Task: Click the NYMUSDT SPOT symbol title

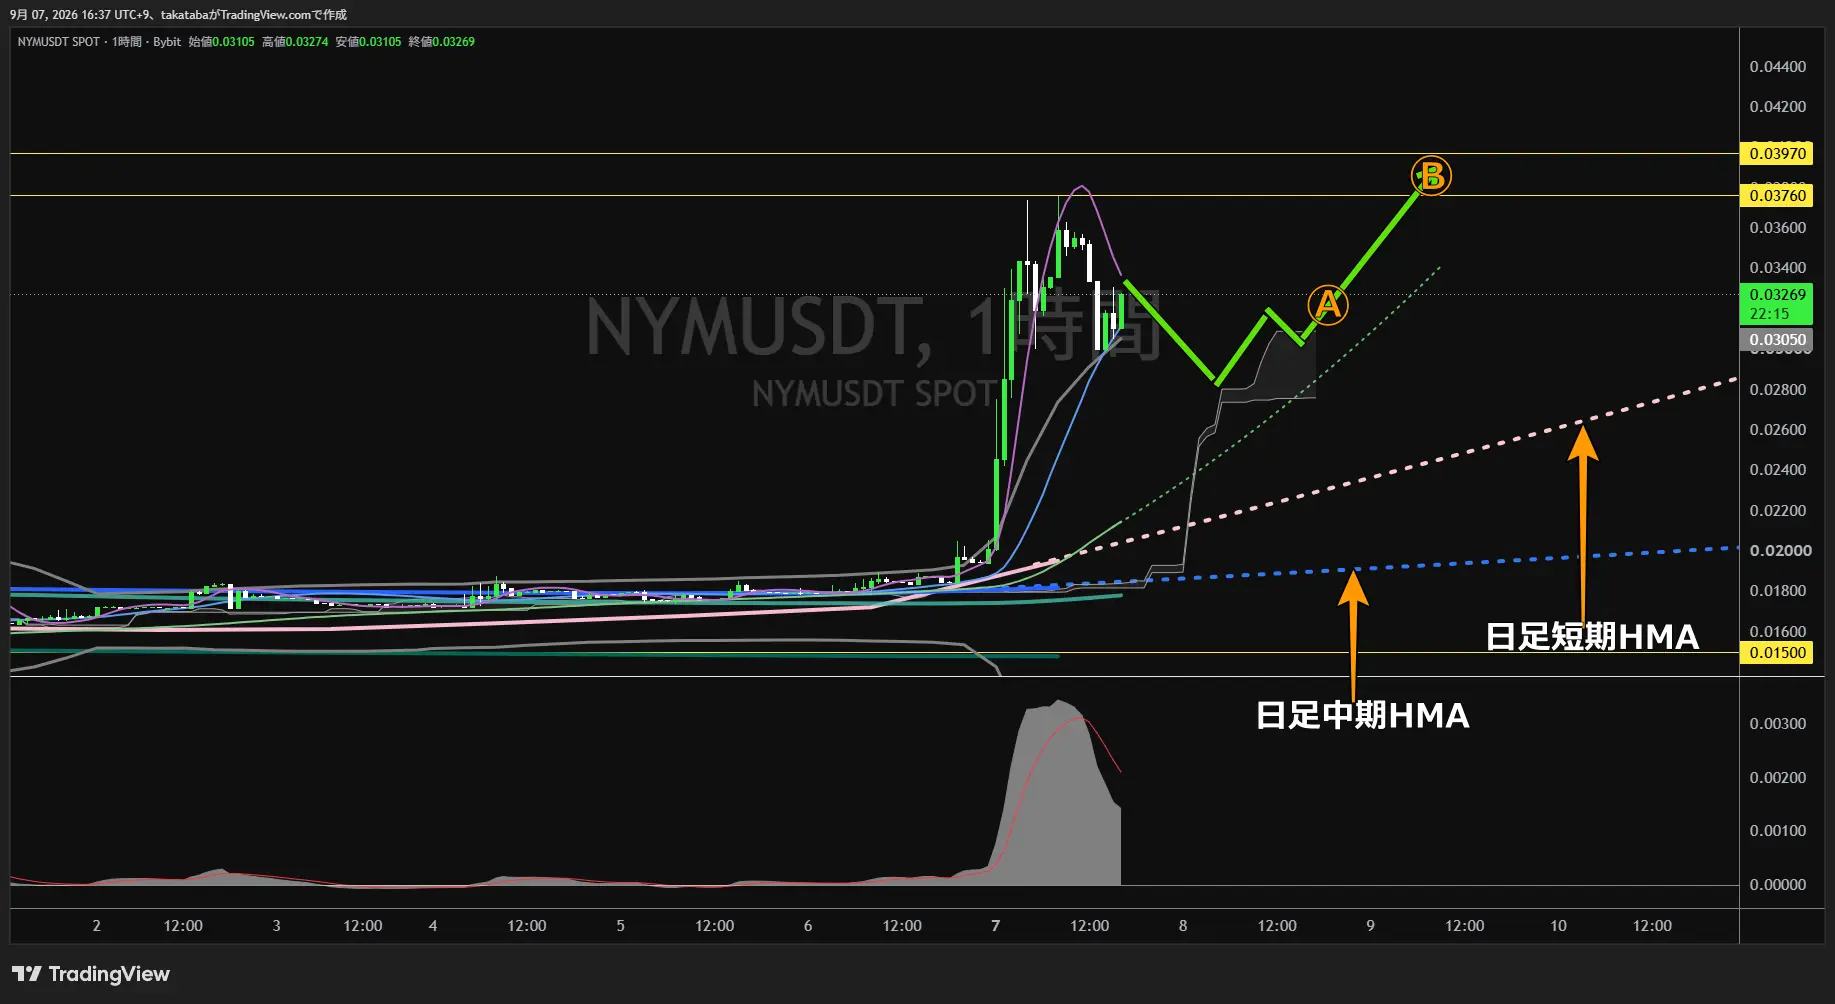Action: [x=59, y=42]
